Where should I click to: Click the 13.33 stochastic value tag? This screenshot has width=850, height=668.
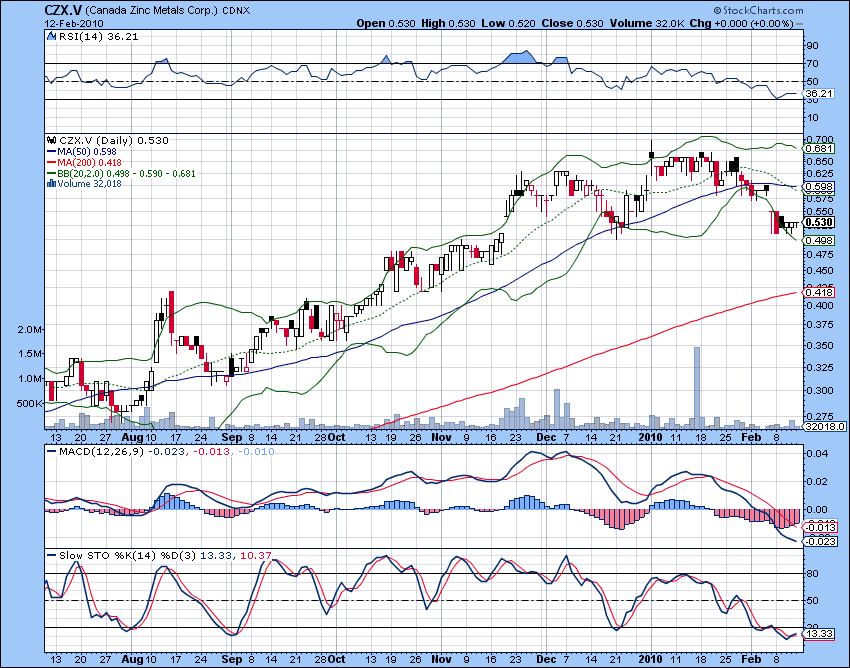(x=819, y=634)
